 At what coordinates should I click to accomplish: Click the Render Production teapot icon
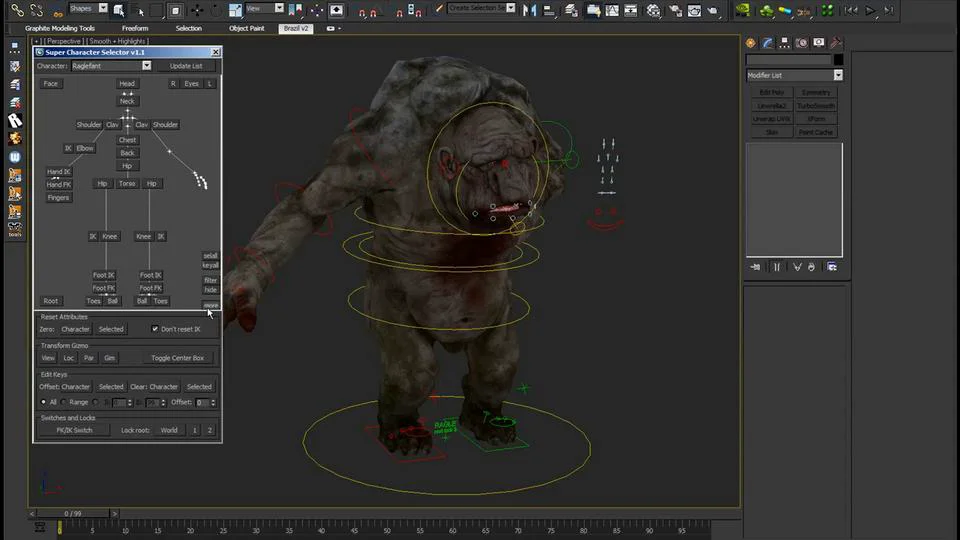tap(713, 10)
